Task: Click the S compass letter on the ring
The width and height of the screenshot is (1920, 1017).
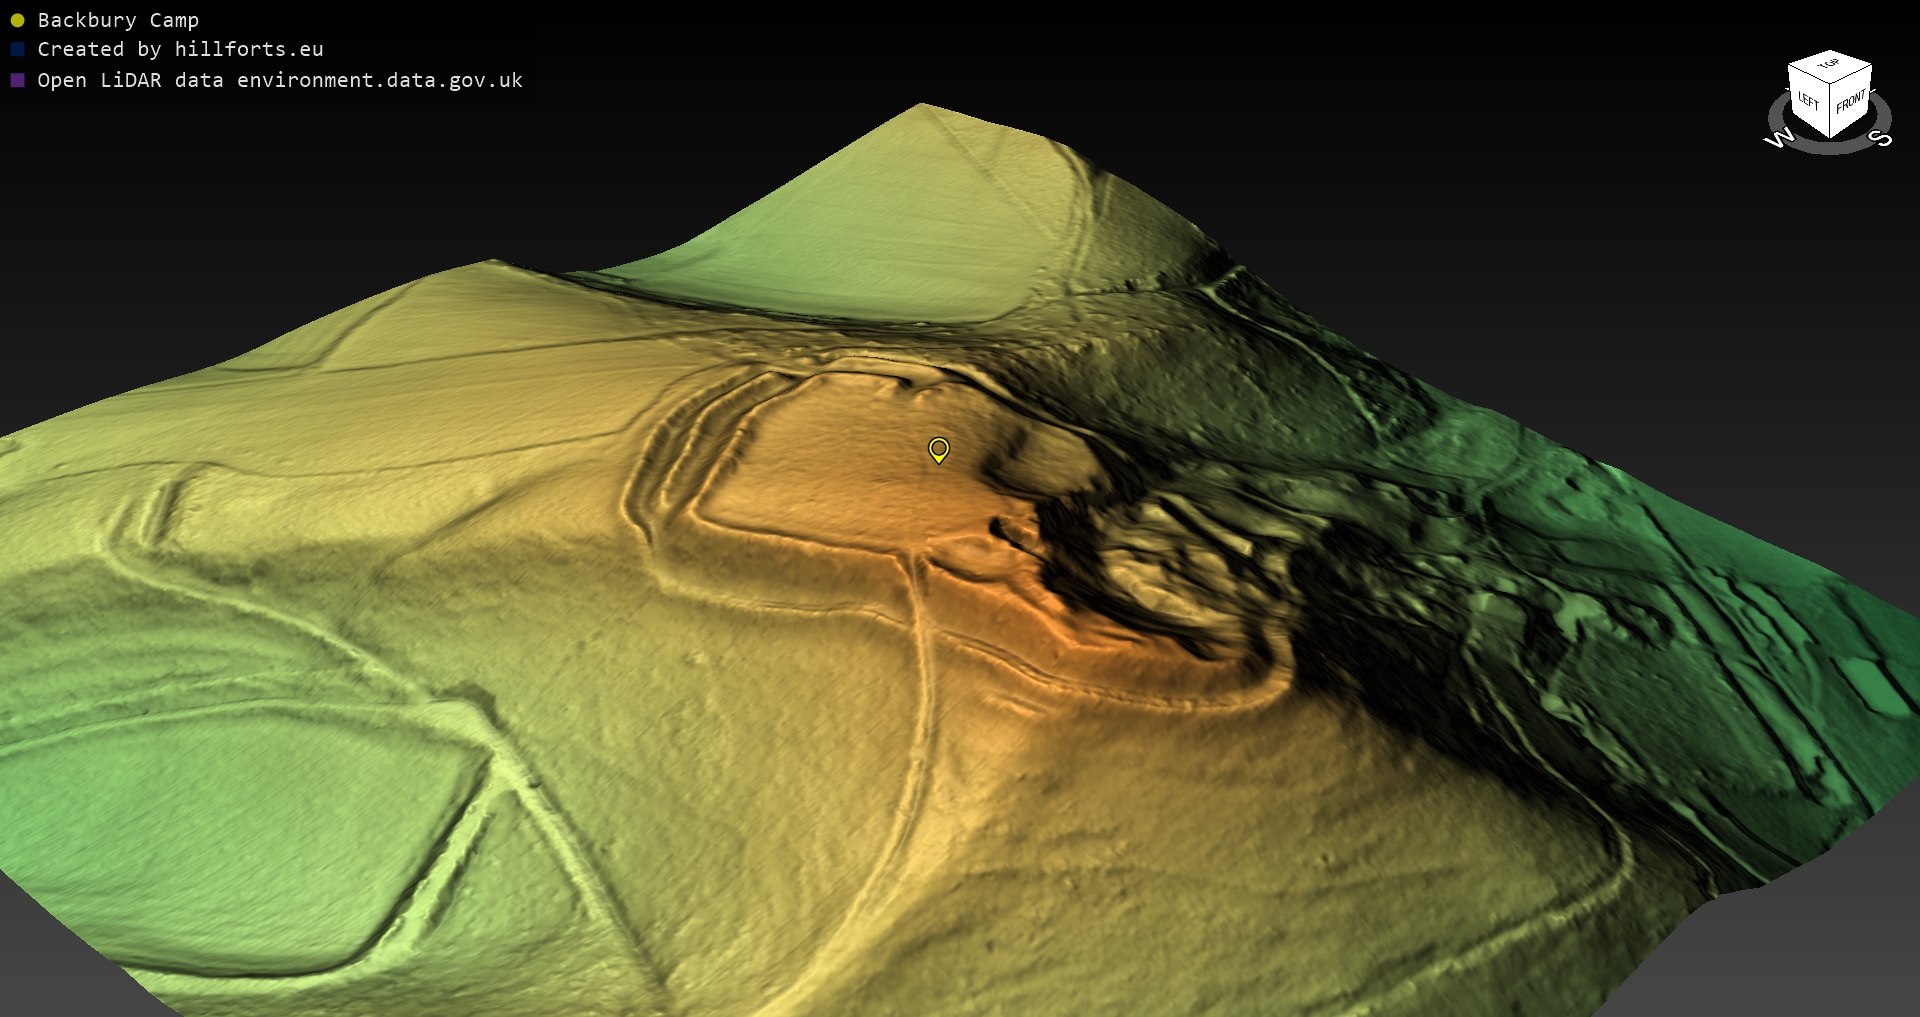Action: [1880, 138]
